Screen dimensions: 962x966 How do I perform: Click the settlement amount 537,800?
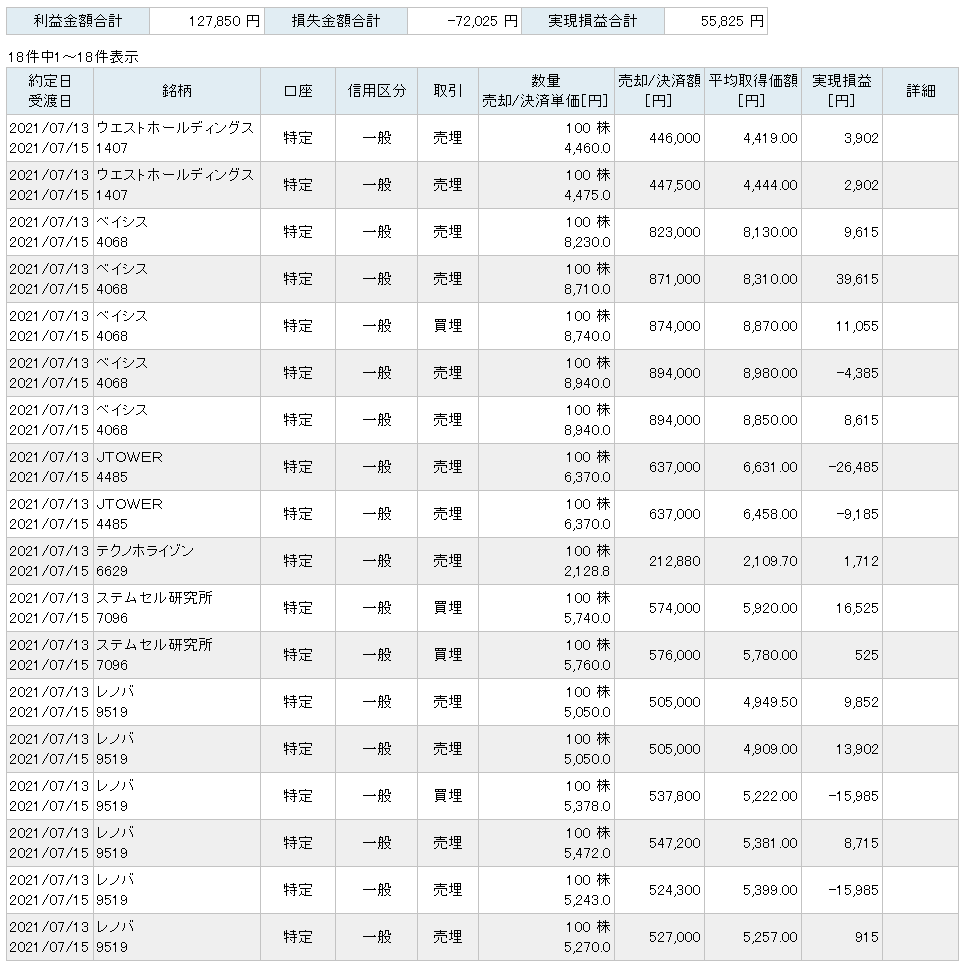coord(674,796)
